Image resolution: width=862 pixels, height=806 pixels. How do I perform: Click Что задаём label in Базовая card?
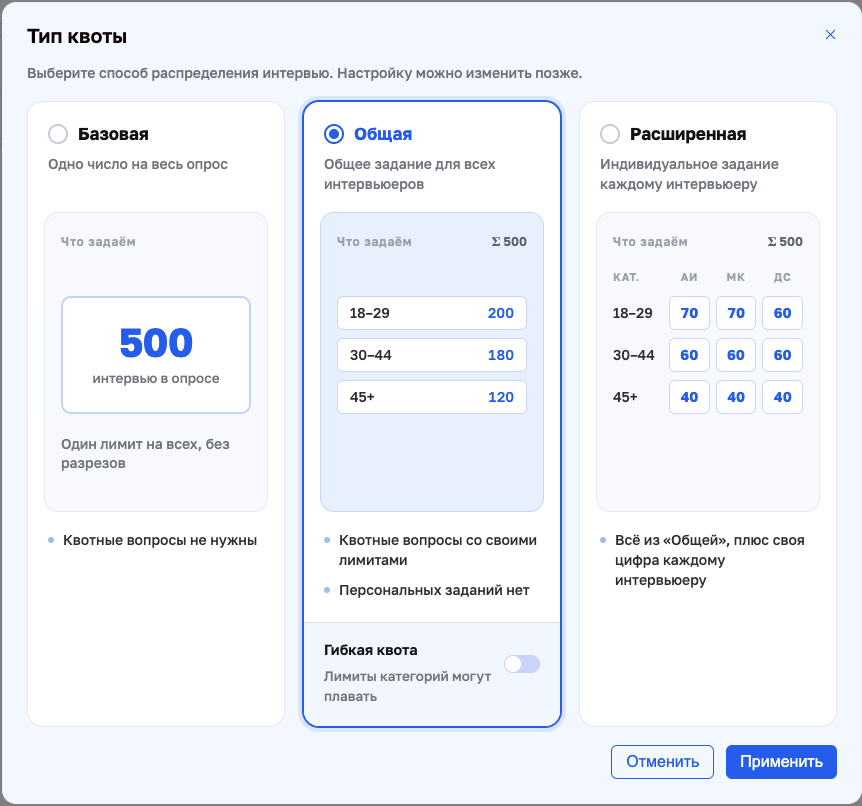(x=98, y=241)
